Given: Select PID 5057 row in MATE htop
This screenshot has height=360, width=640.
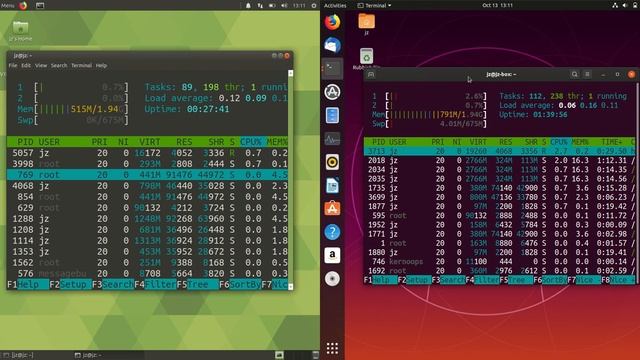Looking at the screenshot, I should 147,153.
